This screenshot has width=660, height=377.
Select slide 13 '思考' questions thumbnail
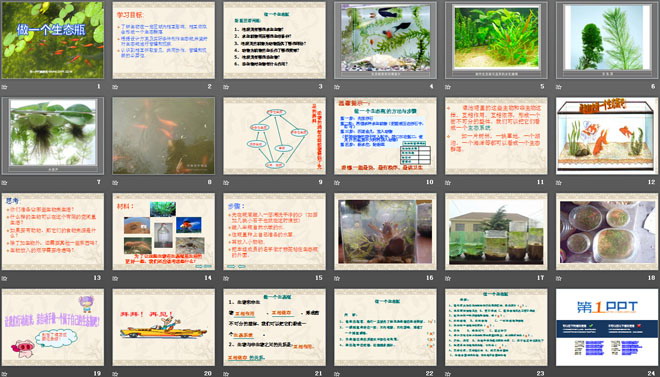[53, 231]
